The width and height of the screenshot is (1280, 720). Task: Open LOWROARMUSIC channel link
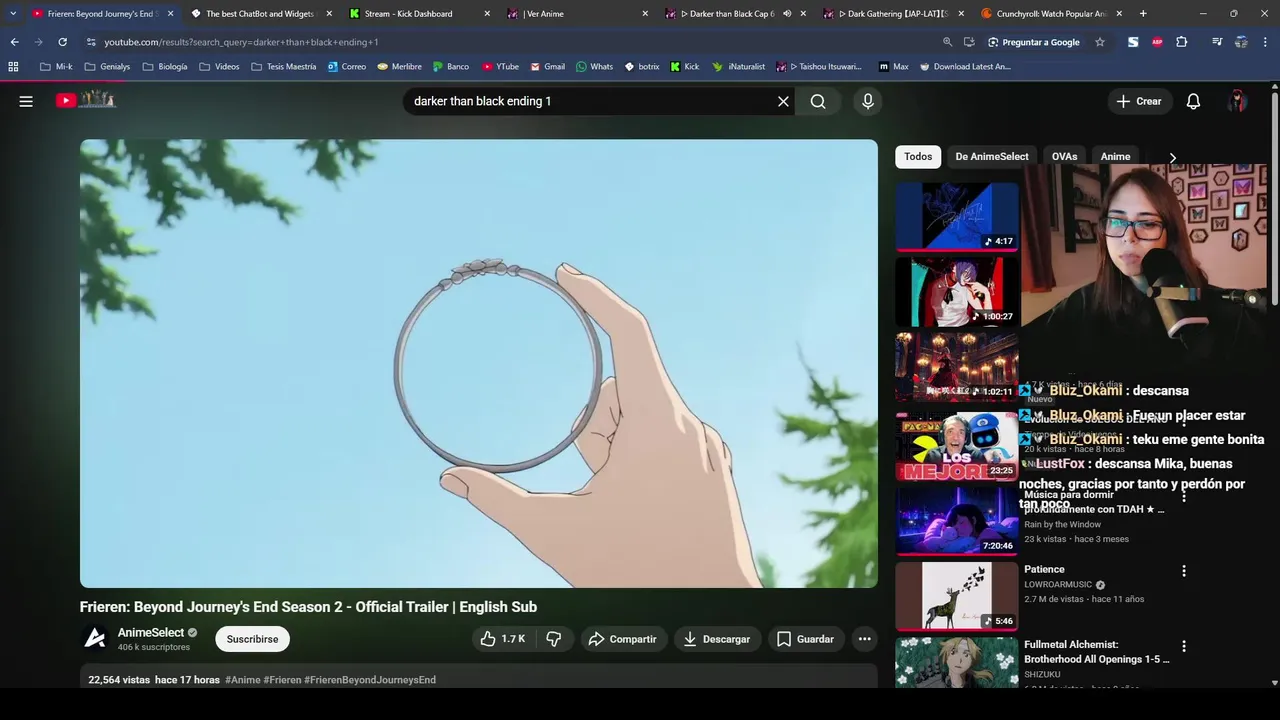pos(1058,584)
